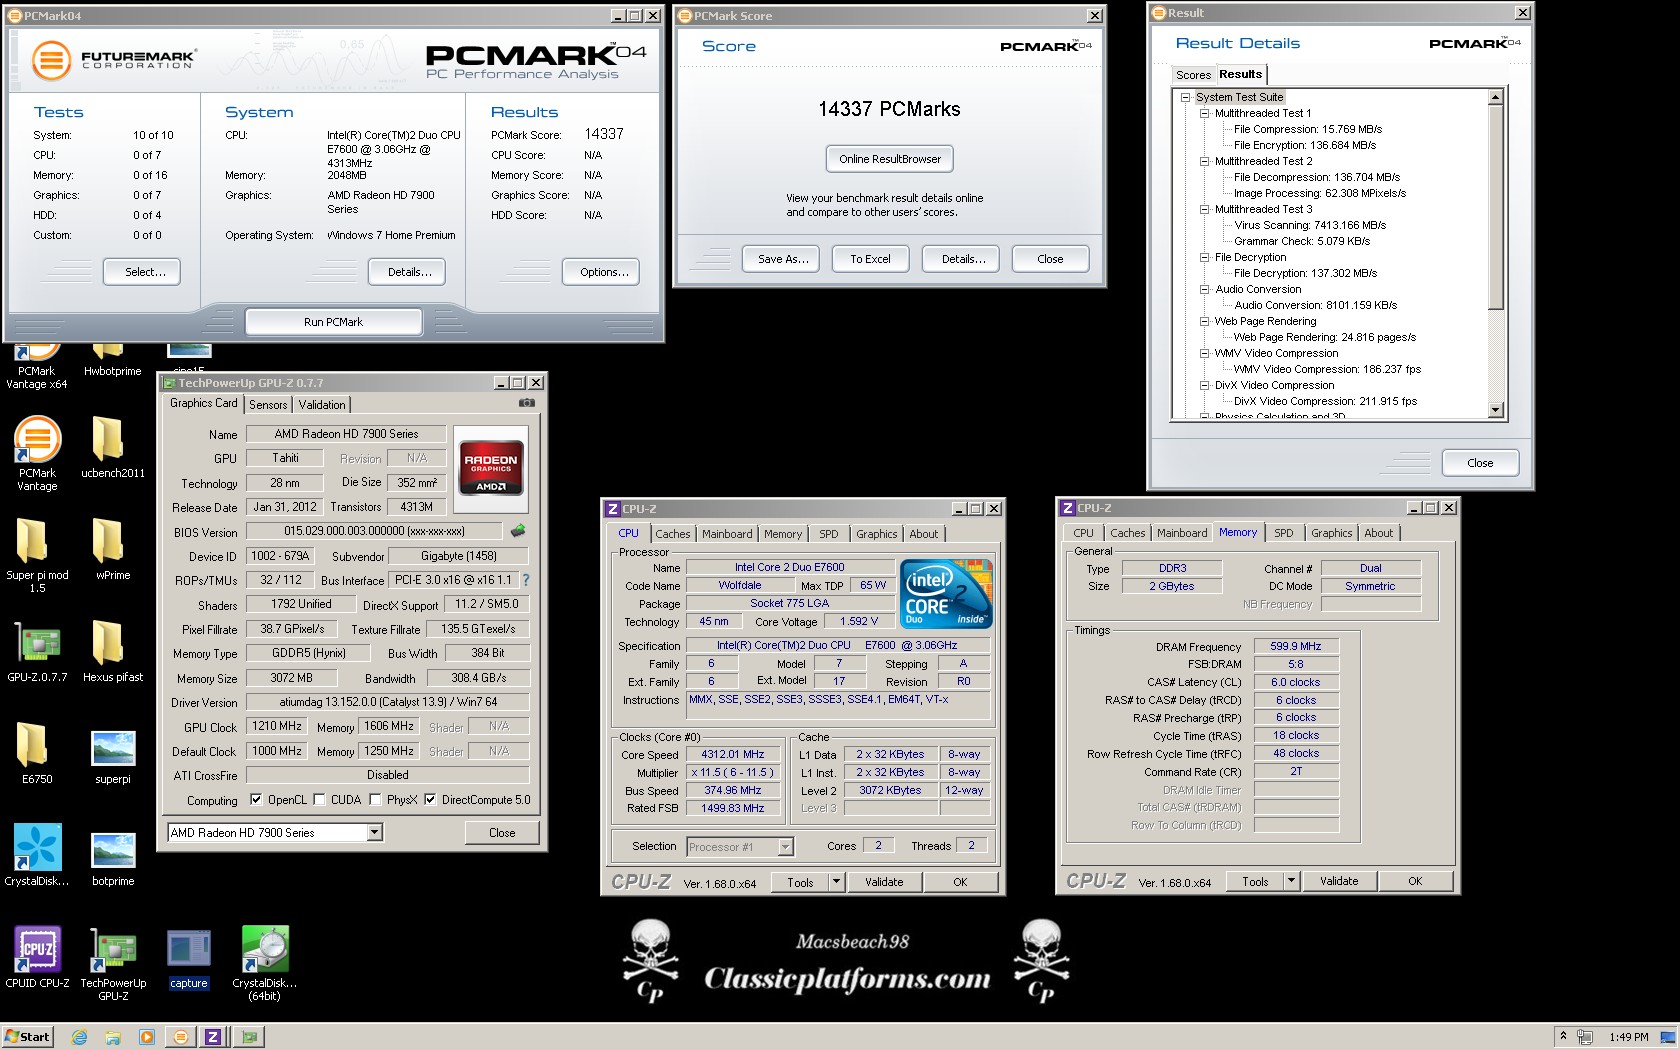
Task: Click the Result Details vertical scrollbar thumb
Action: click(1496, 207)
